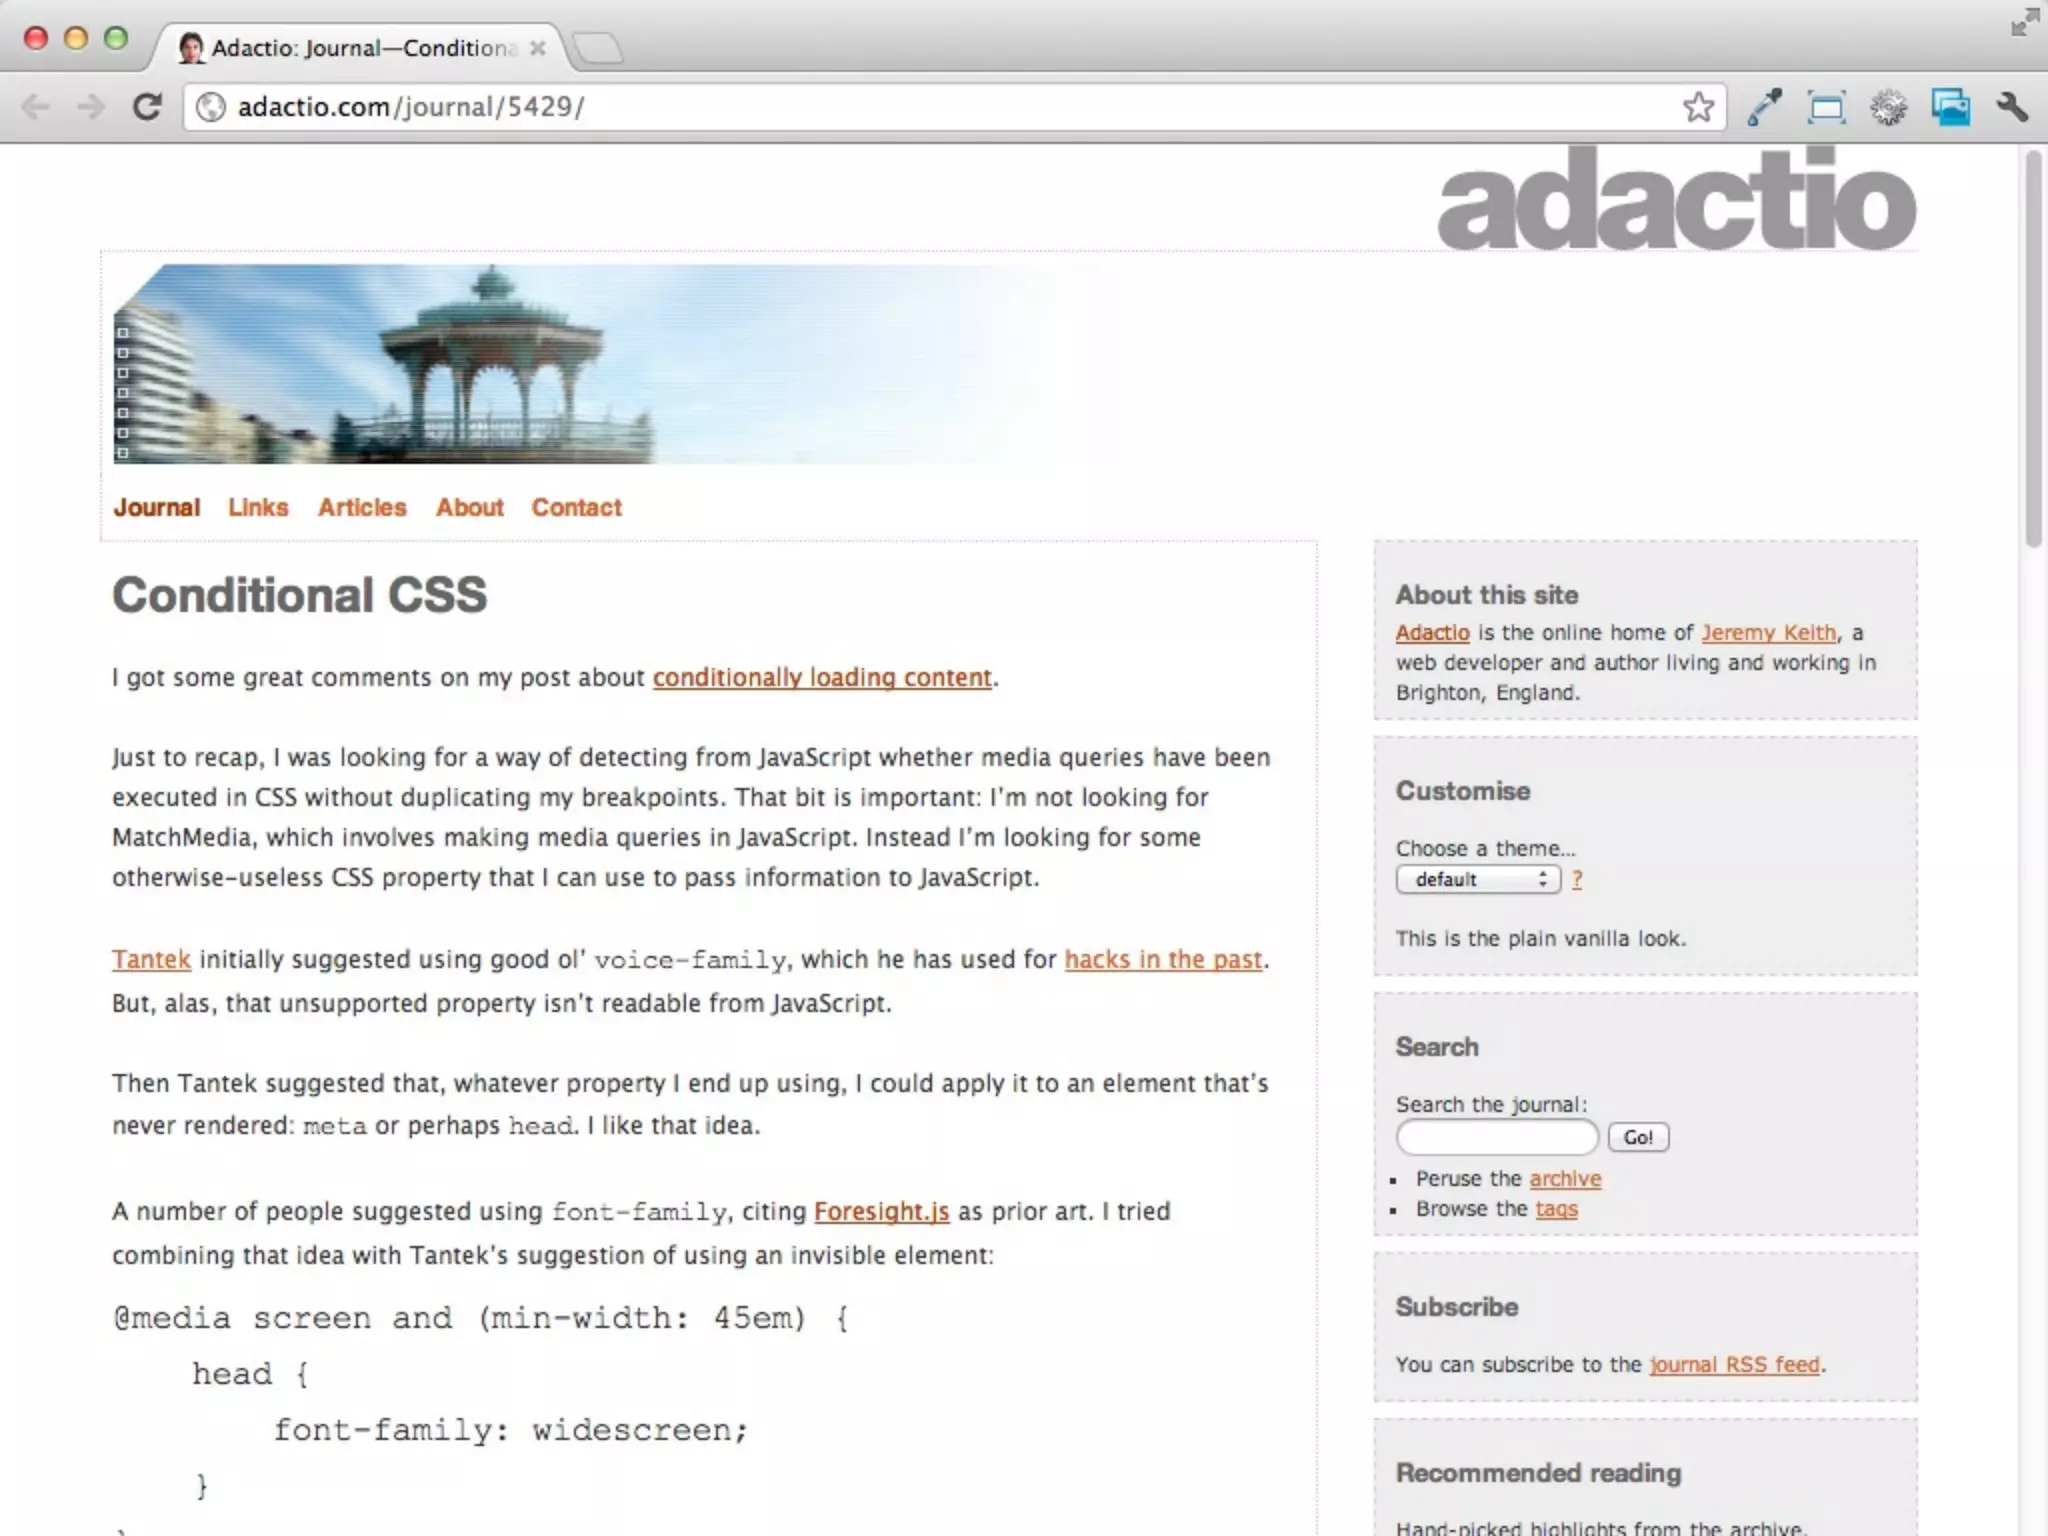Open the Chrome wrench menu
The width and height of the screenshot is (2048, 1536).
pos(2012,107)
